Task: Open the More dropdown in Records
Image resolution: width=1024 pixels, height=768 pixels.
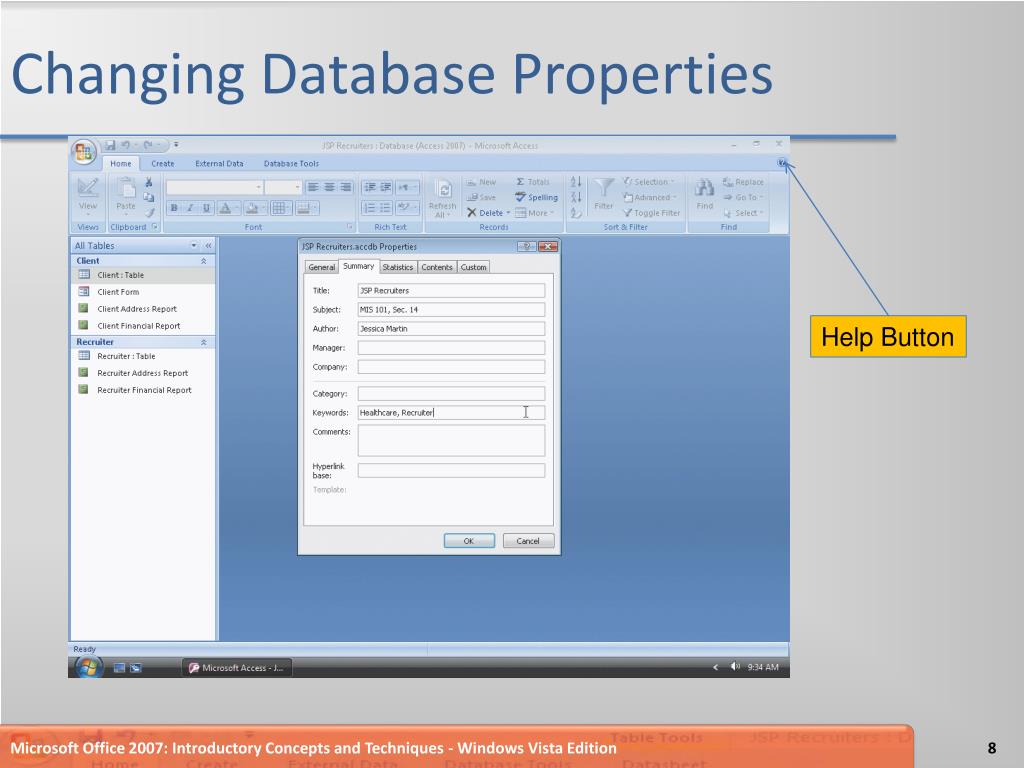Action: coord(535,213)
